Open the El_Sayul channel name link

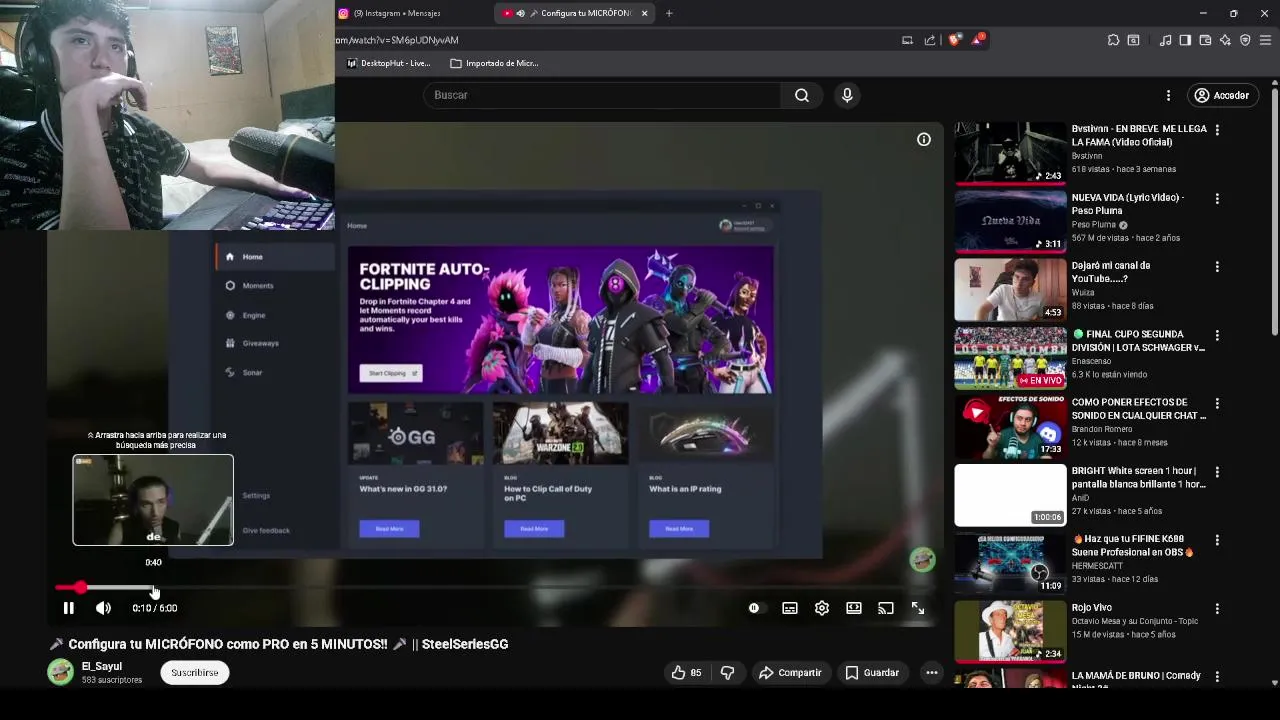(x=102, y=666)
